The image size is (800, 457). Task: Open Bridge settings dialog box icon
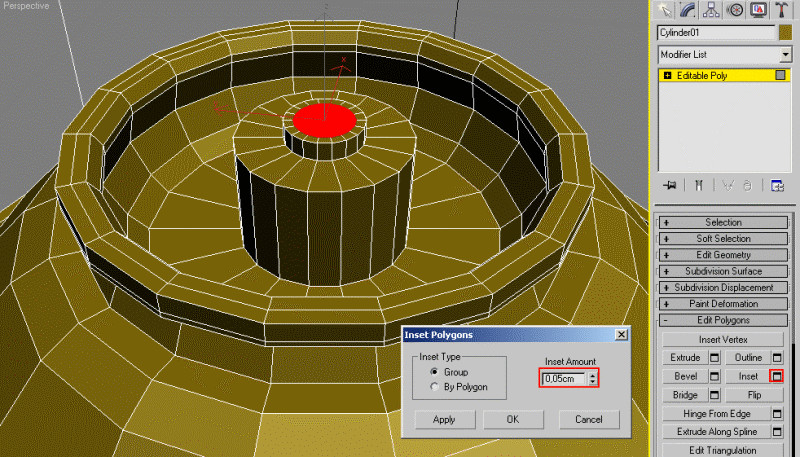pos(714,395)
